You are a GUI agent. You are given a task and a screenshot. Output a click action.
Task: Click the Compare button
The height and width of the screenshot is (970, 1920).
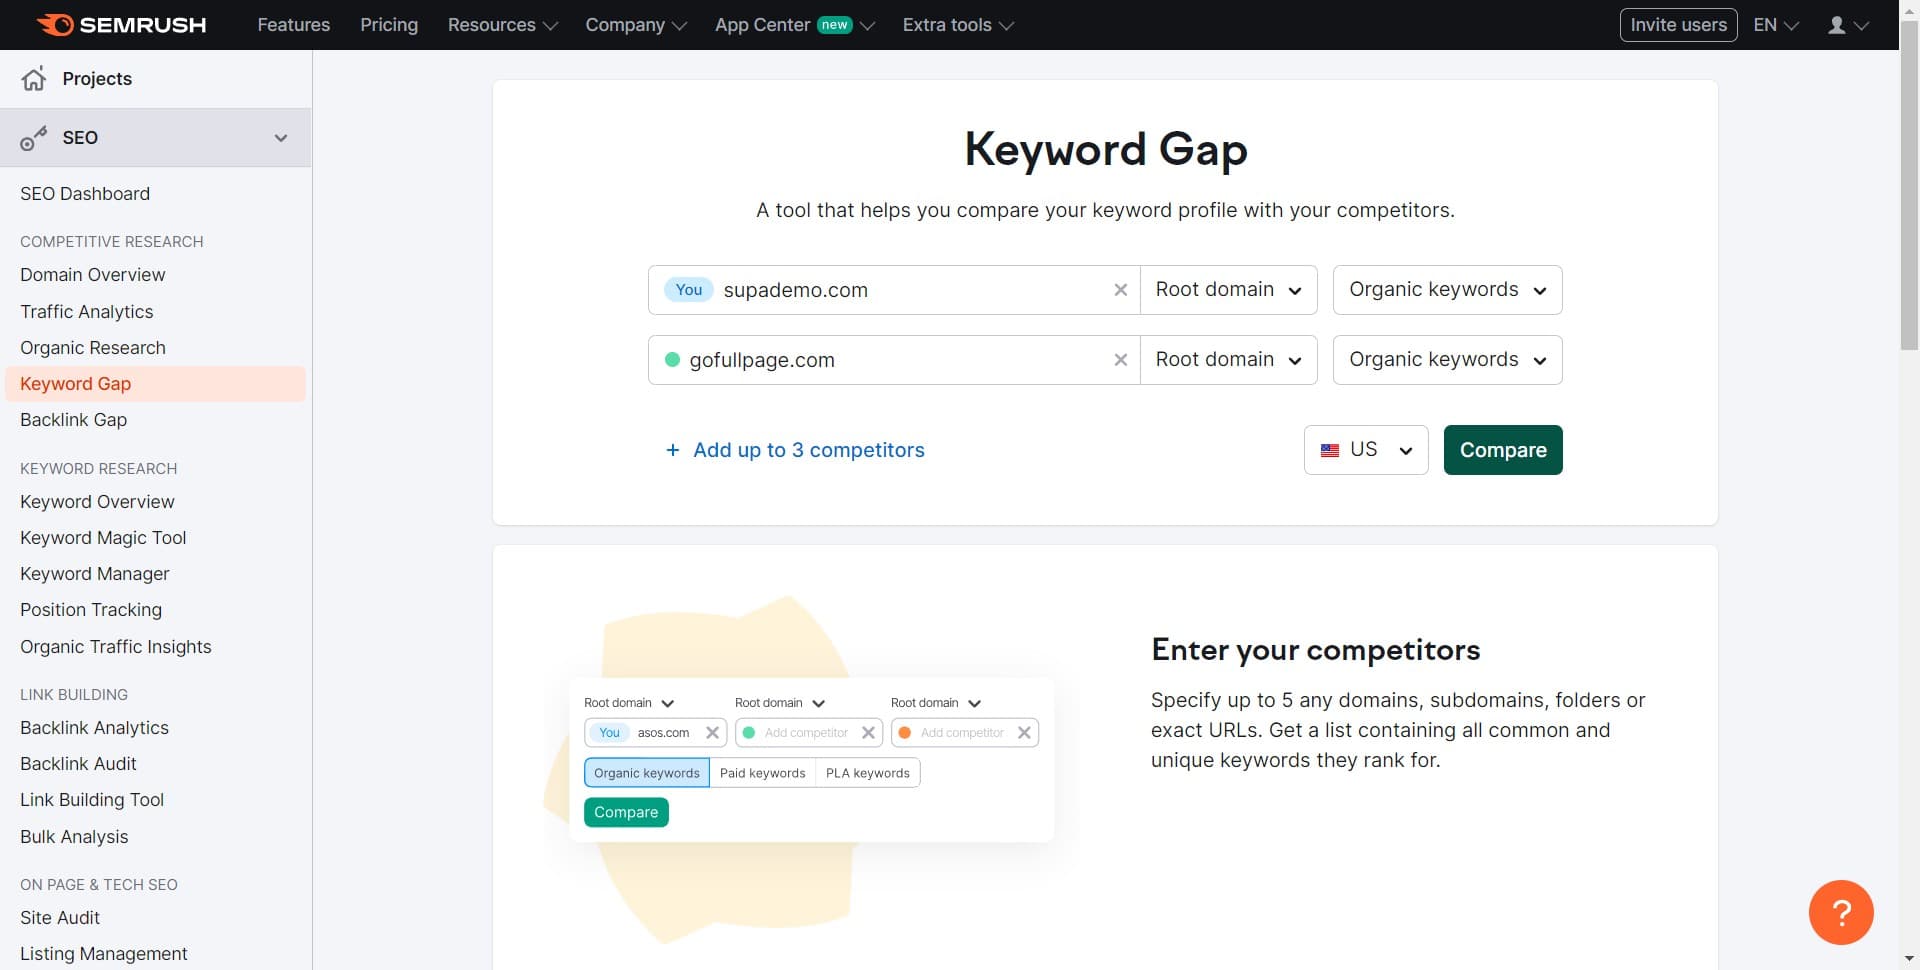pos(1503,450)
